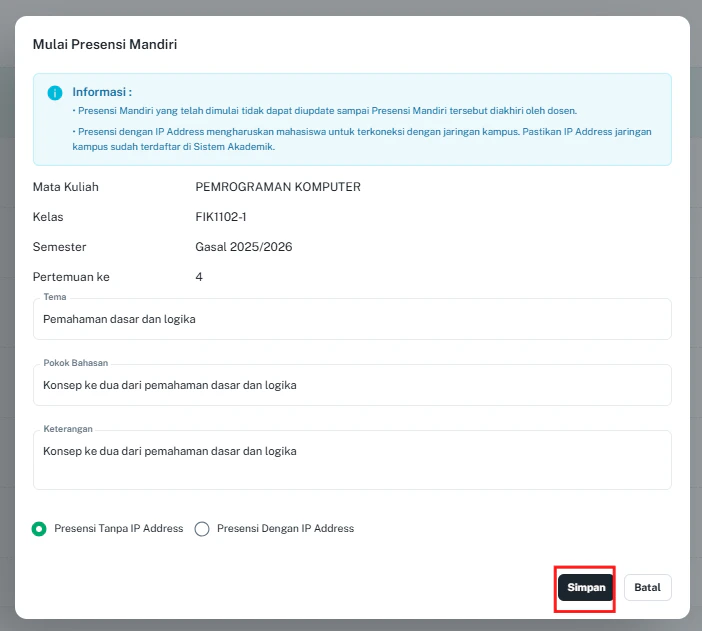Focus the Pokok Bahasan input field

point(352,385)
